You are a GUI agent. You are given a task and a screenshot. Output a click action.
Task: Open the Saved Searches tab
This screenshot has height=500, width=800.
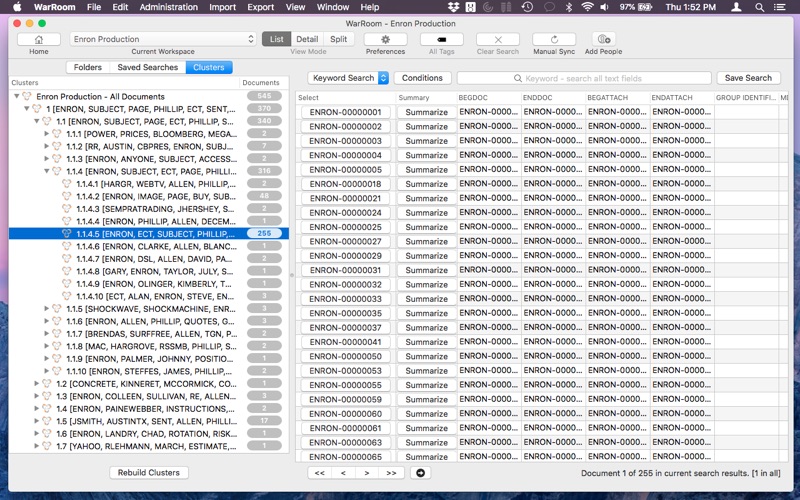click(x=147, y=67)
